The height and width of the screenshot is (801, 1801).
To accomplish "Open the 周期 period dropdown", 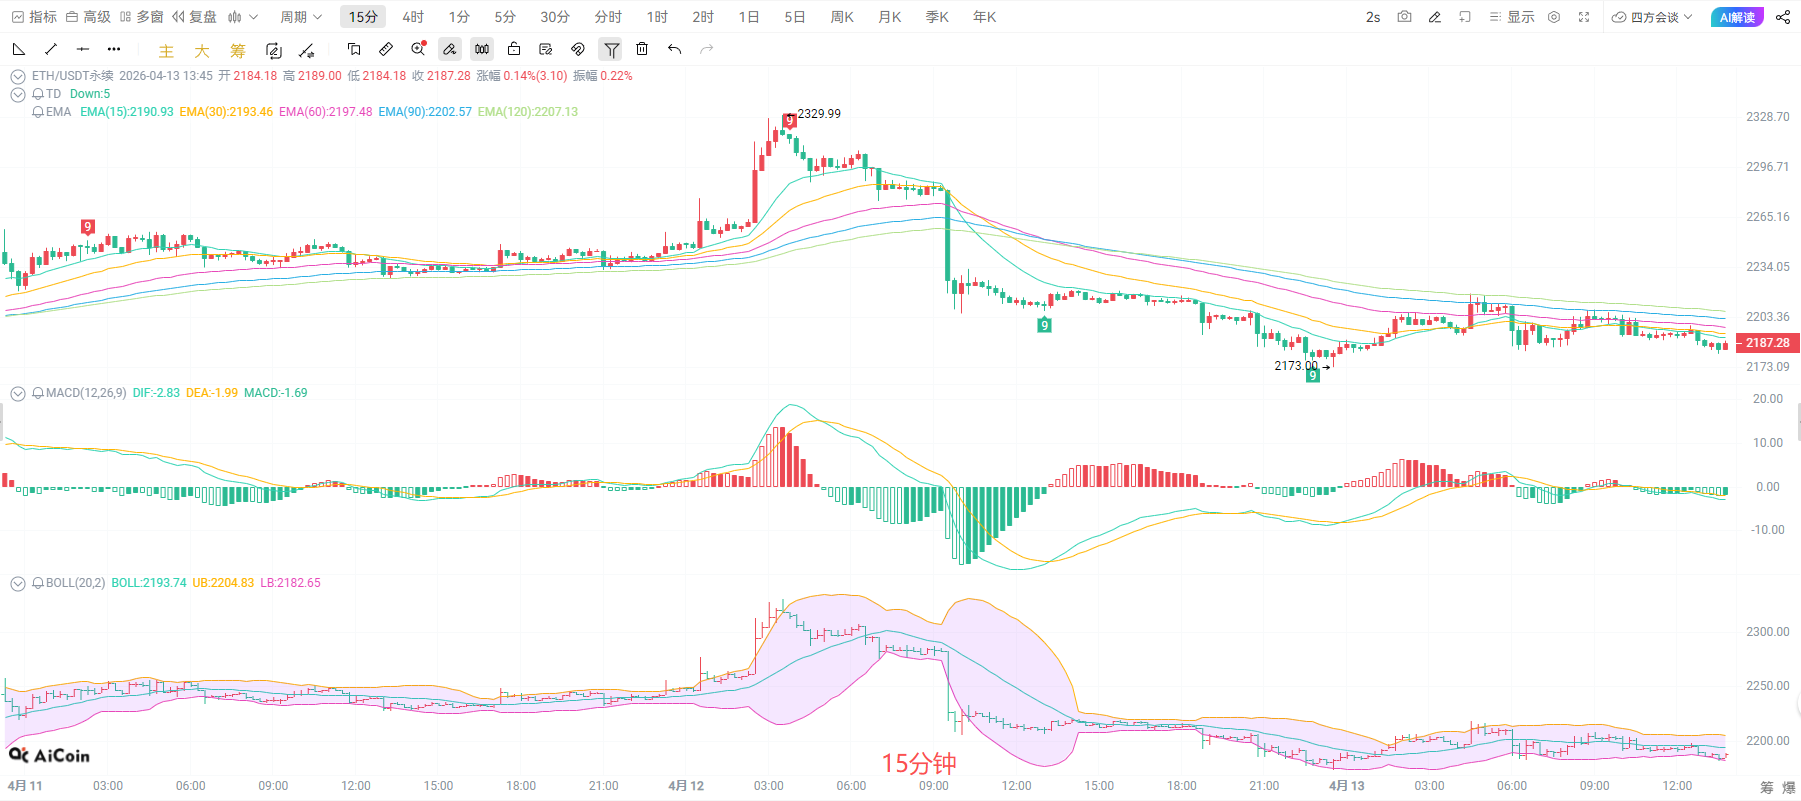I will coord(300,17).
